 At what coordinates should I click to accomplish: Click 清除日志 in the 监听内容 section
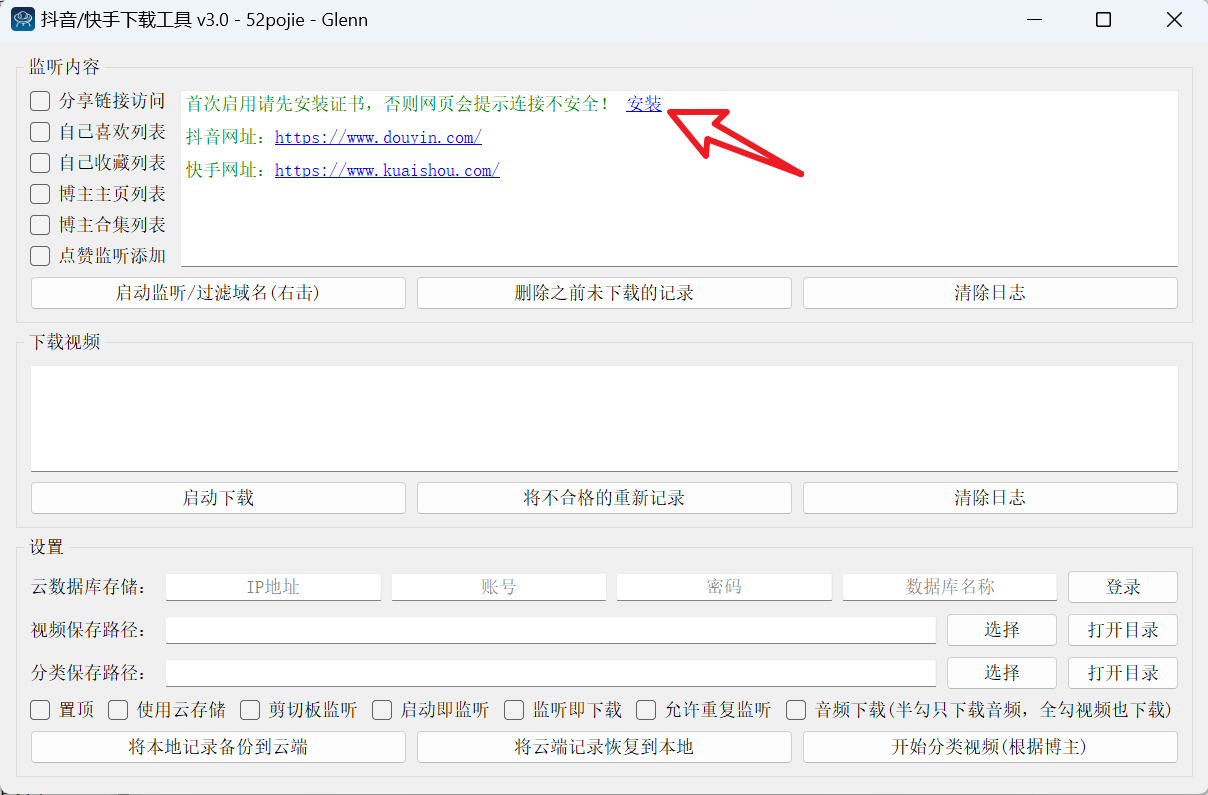click(x=990, y=292)
